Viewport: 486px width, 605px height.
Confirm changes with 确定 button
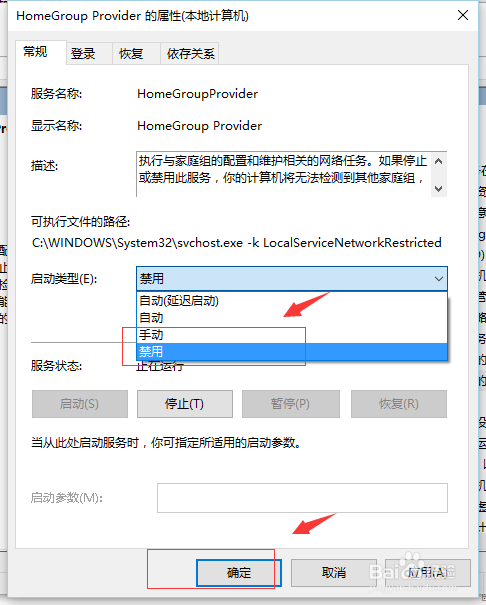coord(239,573)
